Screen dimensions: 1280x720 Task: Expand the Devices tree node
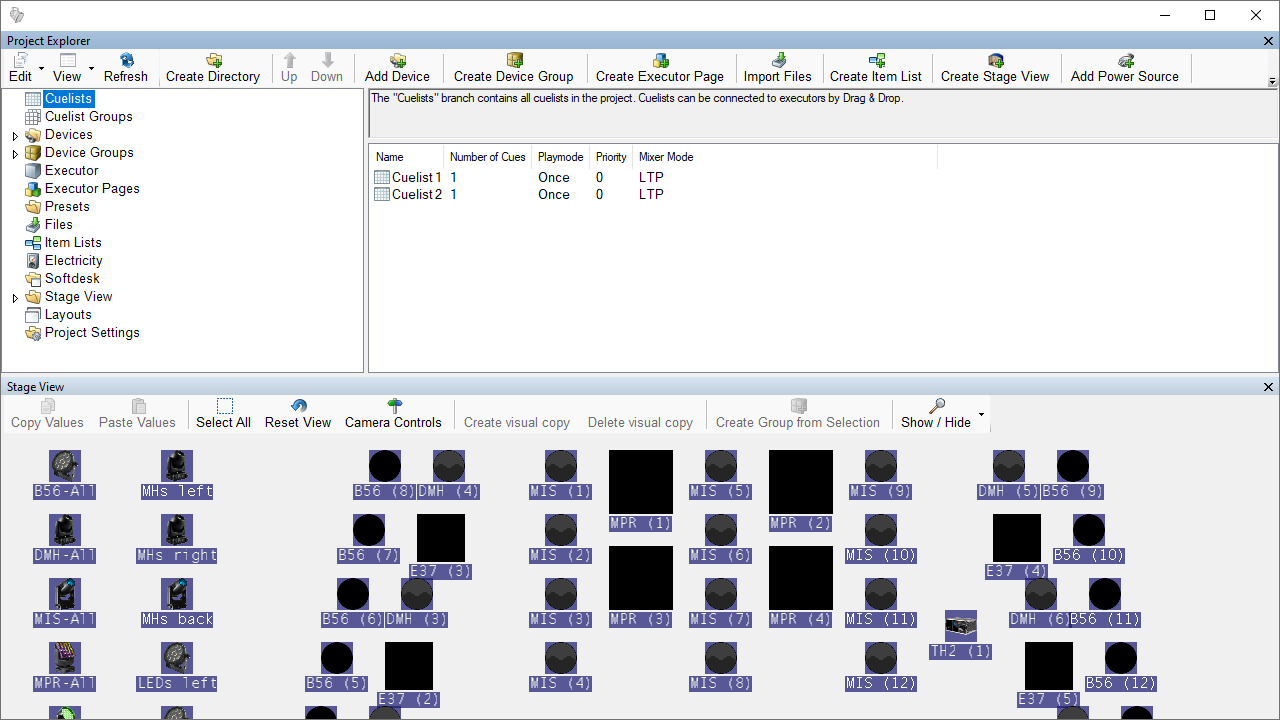coord(15,136)
